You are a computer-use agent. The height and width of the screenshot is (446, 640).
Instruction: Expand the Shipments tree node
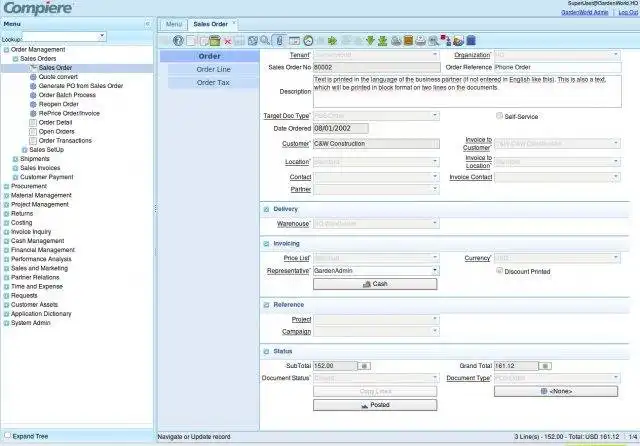click(16, 159)
